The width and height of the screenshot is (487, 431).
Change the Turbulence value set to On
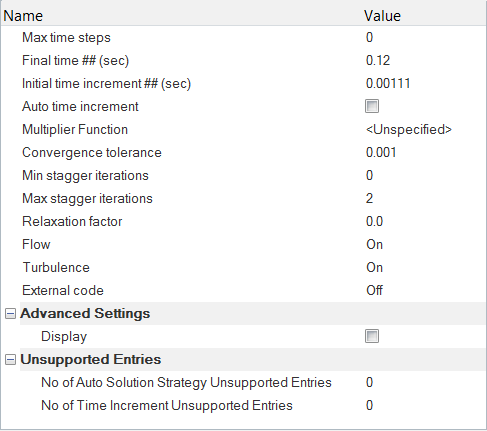(424, 267)
